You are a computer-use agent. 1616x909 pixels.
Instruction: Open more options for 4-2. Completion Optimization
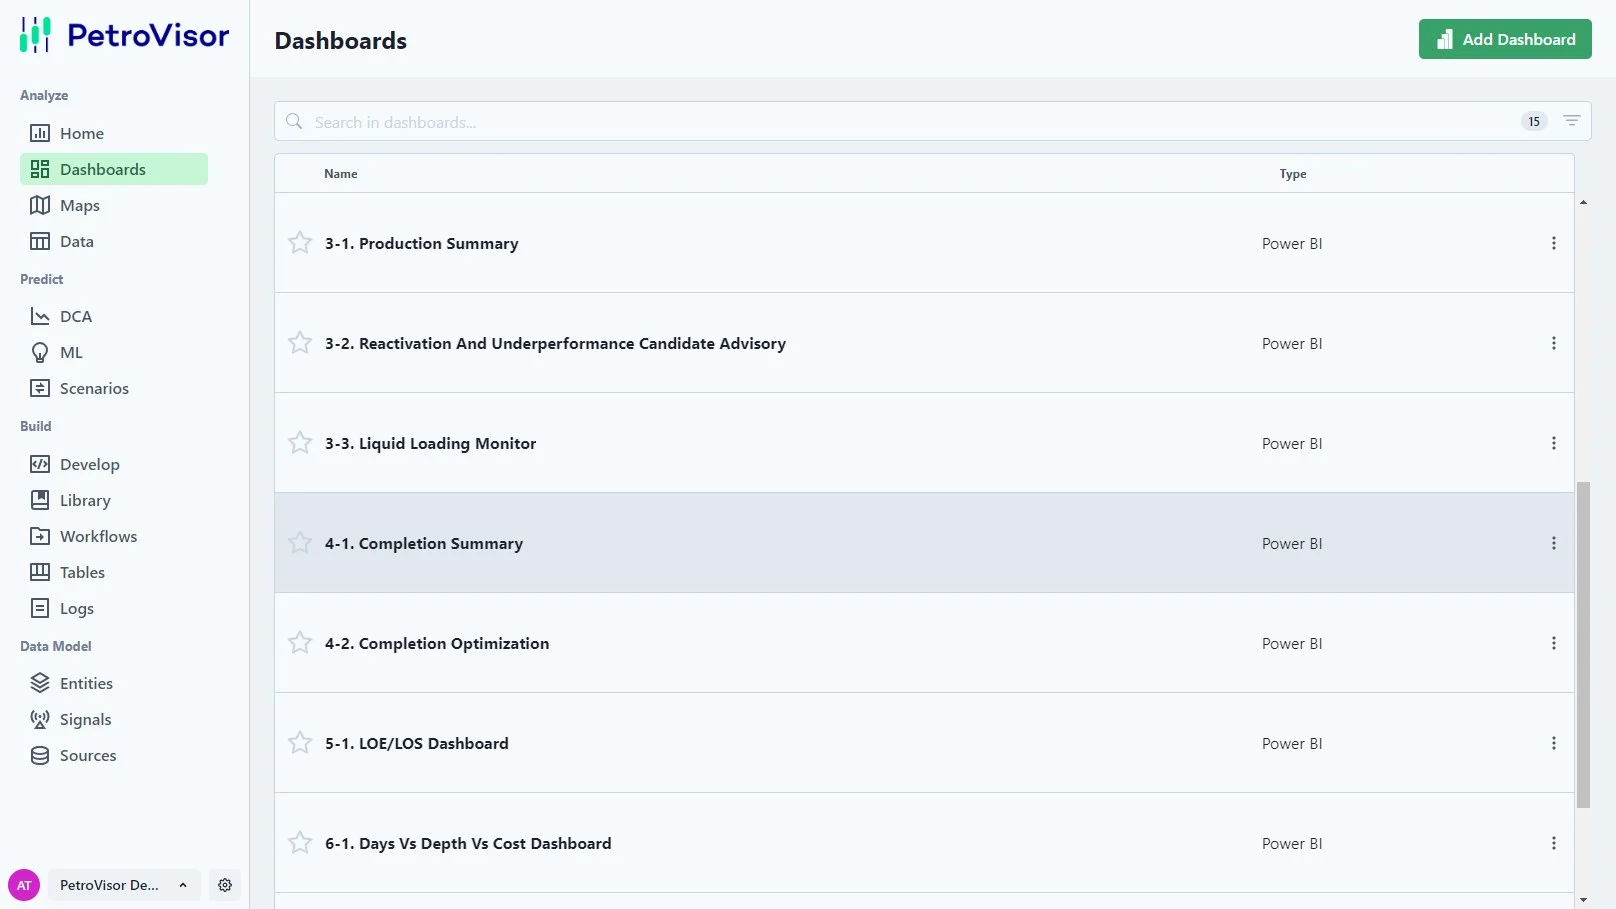click(1554, 643)
